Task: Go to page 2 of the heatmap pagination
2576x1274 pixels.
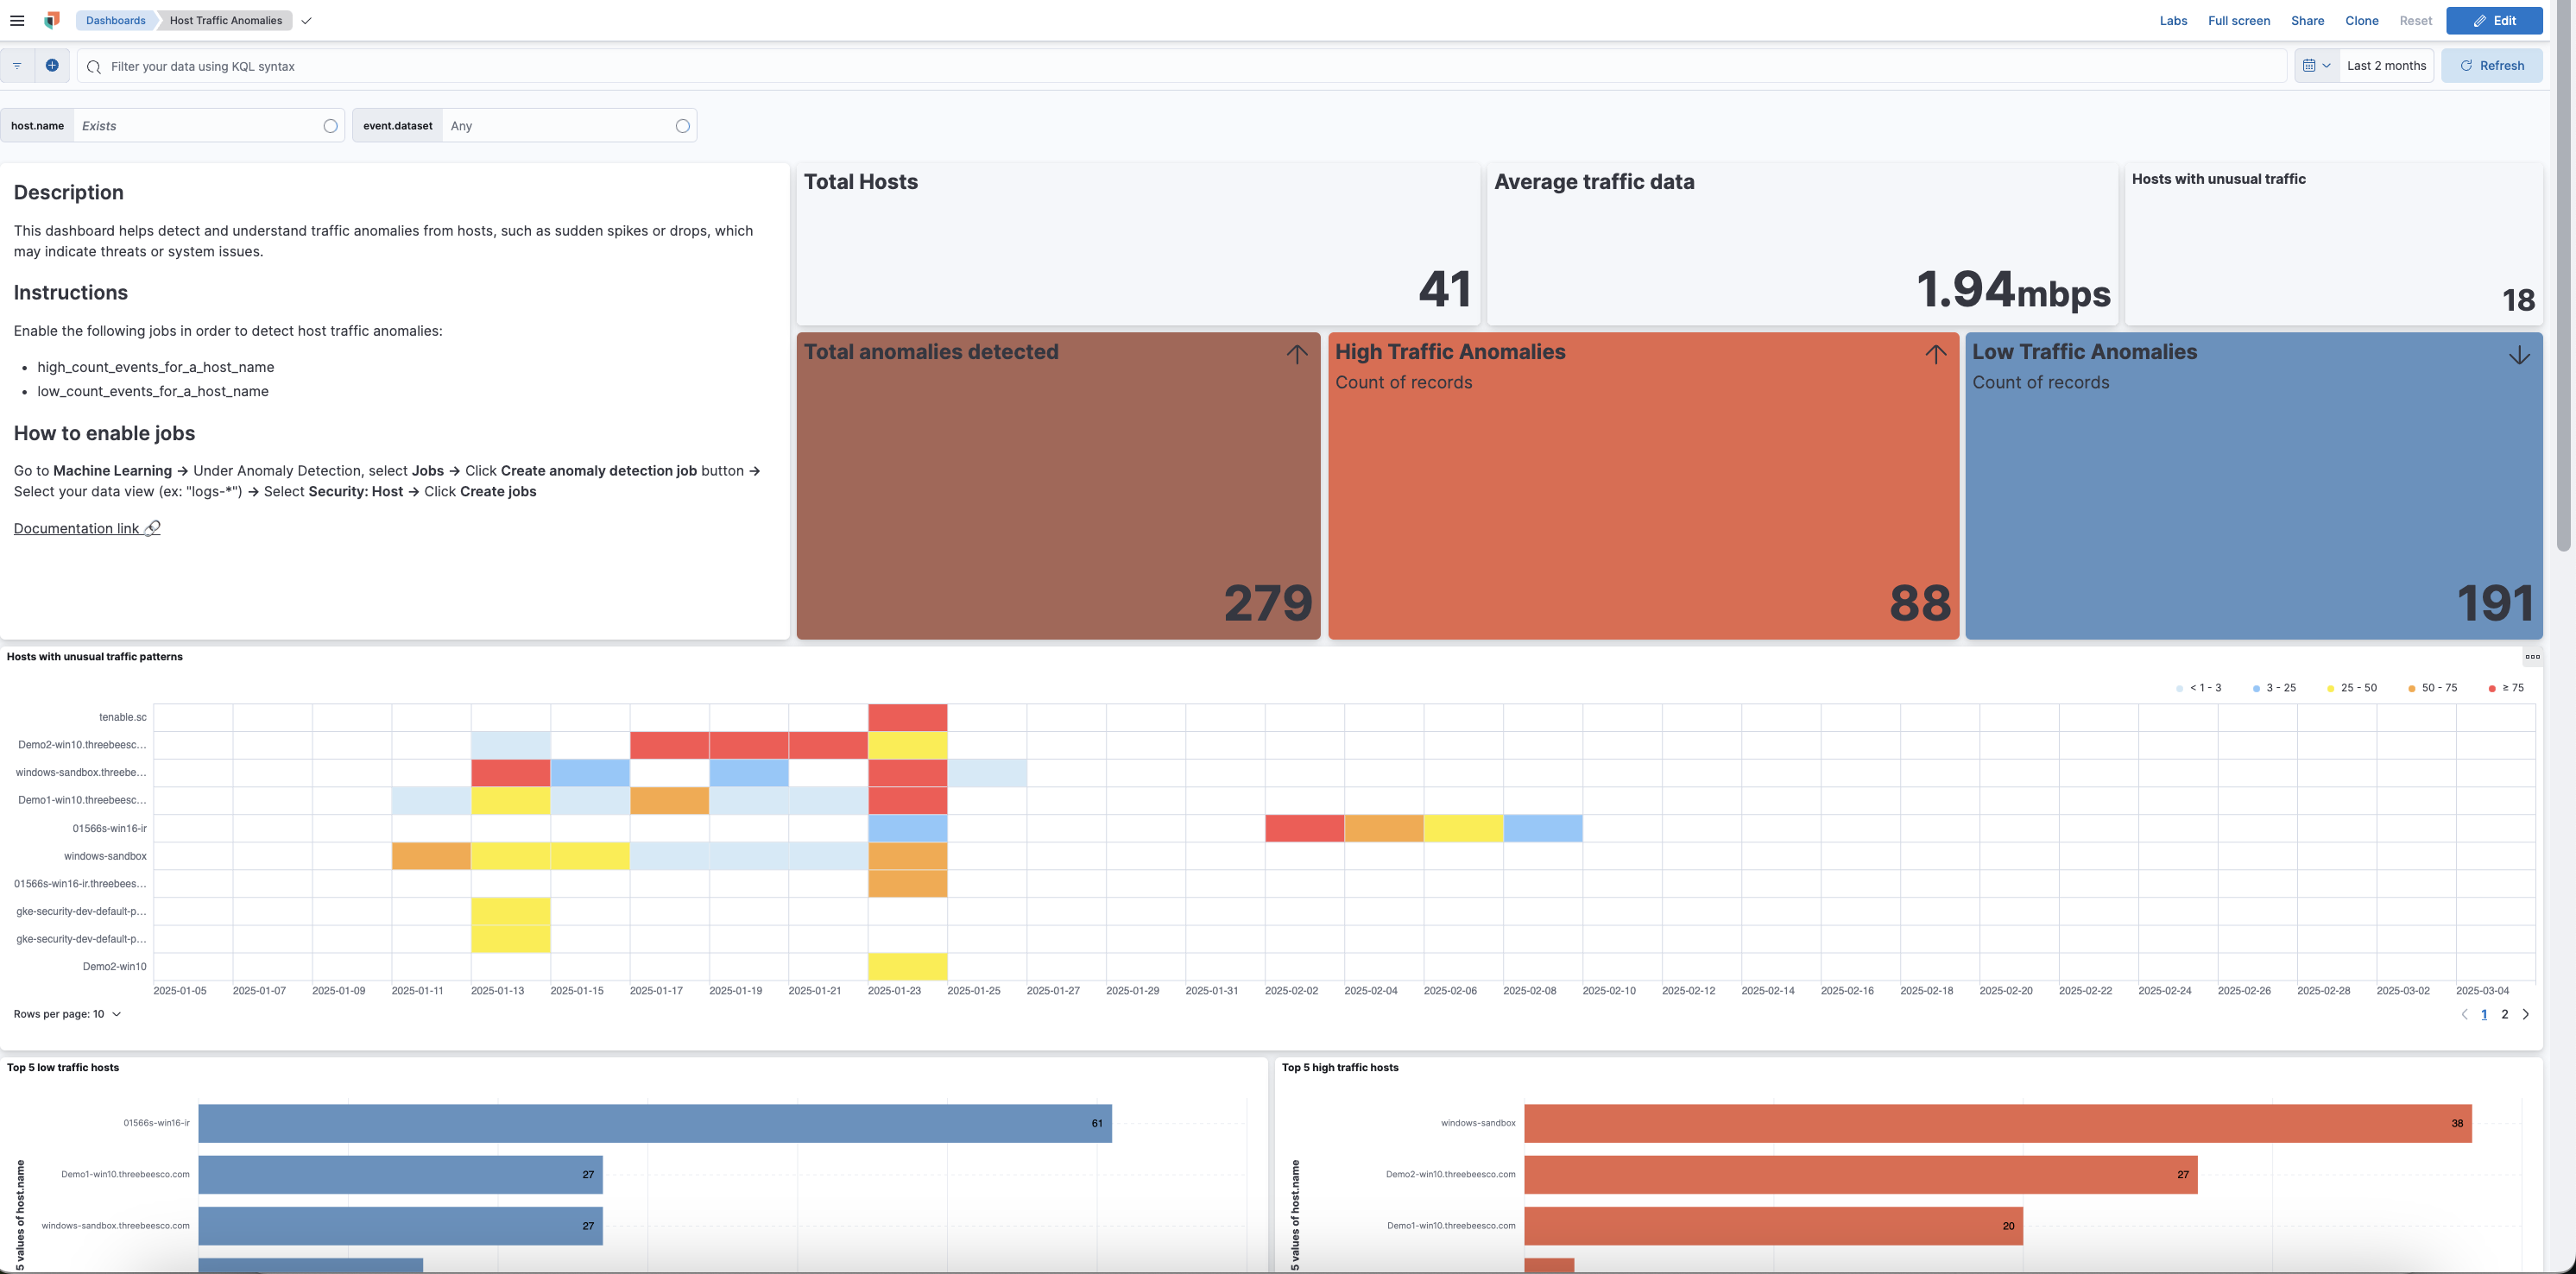Action: 2504,1013
